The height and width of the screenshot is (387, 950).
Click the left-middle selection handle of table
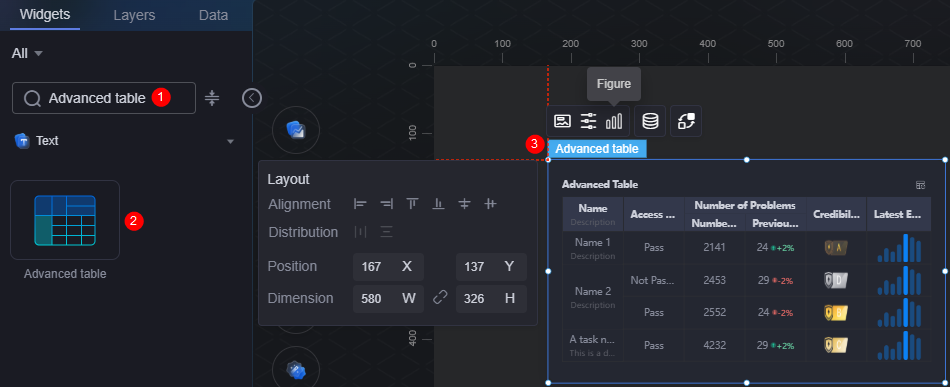[548, 271]
